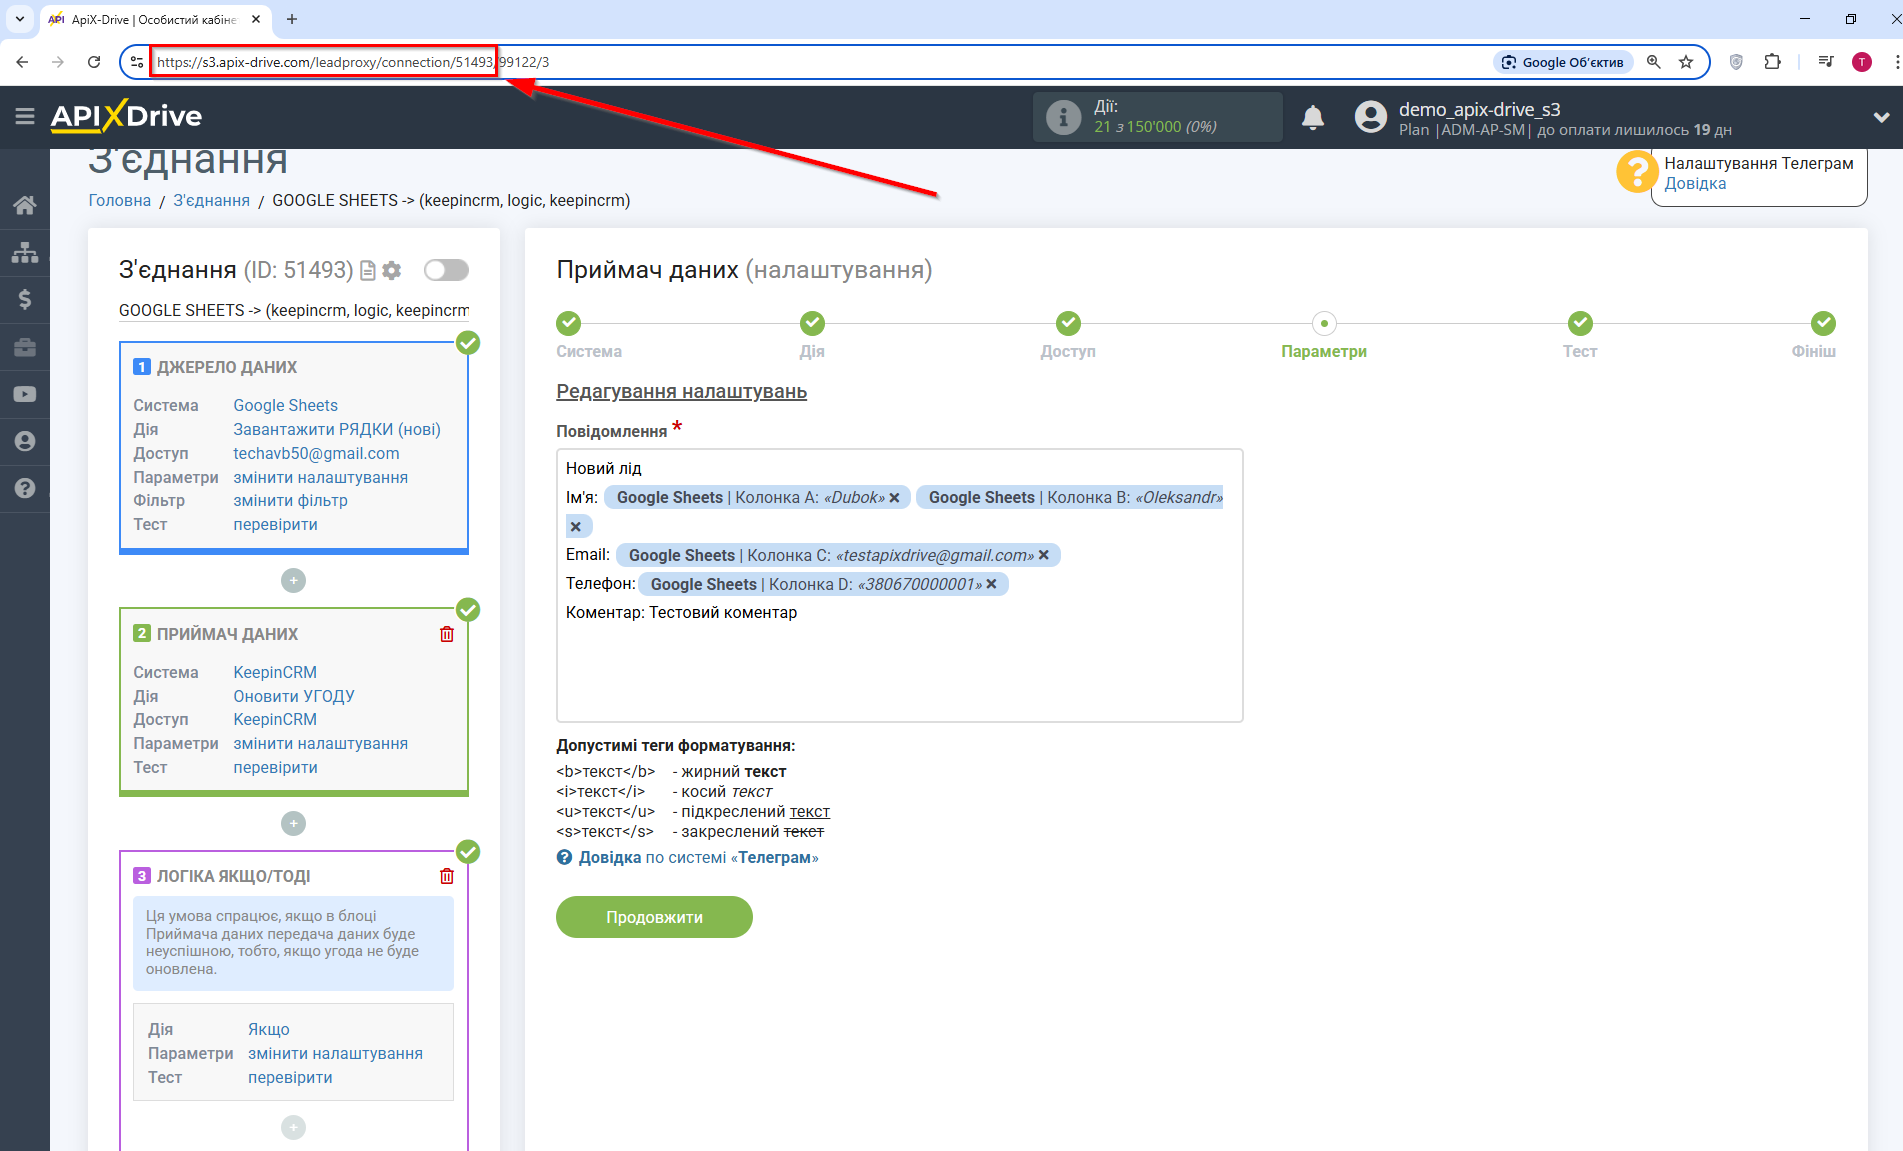Screen dimensions: 1903x1151
Task: Add block after Джерело даних
Action: point(293,580)
